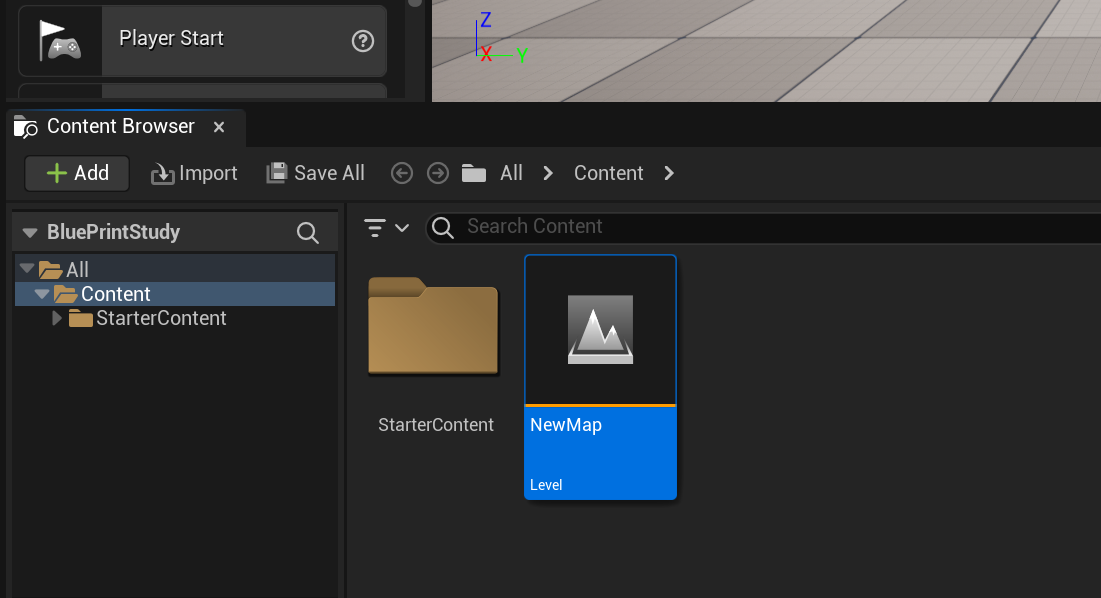
Task: Collapse the Content tree node
Action: point(42,293)
